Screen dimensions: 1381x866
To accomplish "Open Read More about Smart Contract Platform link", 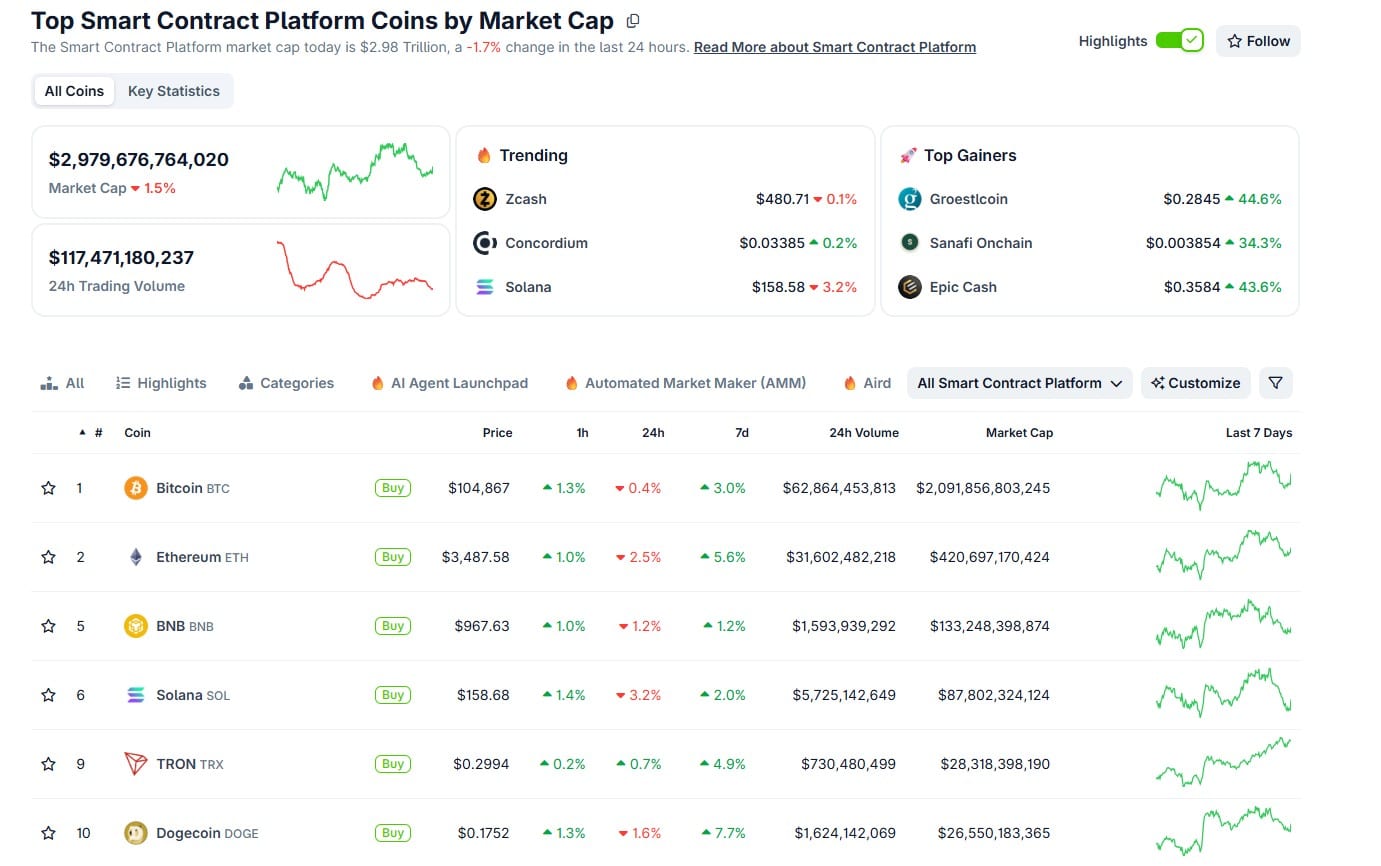I will coord(834,47).
